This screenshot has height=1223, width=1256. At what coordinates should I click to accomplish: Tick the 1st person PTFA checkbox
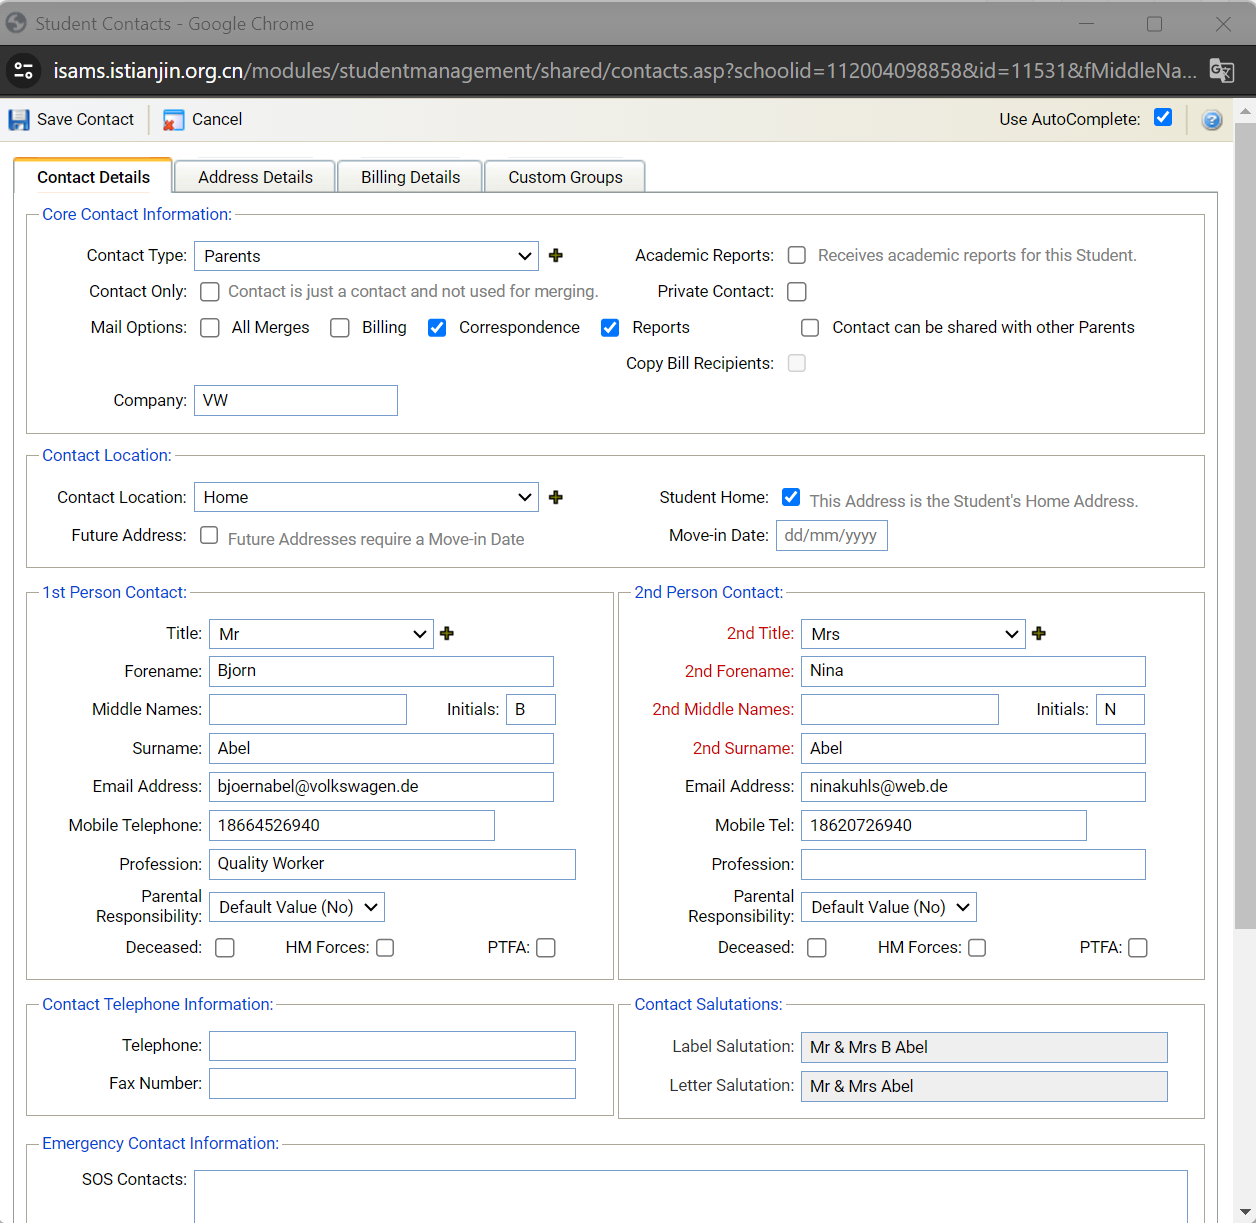546,948
